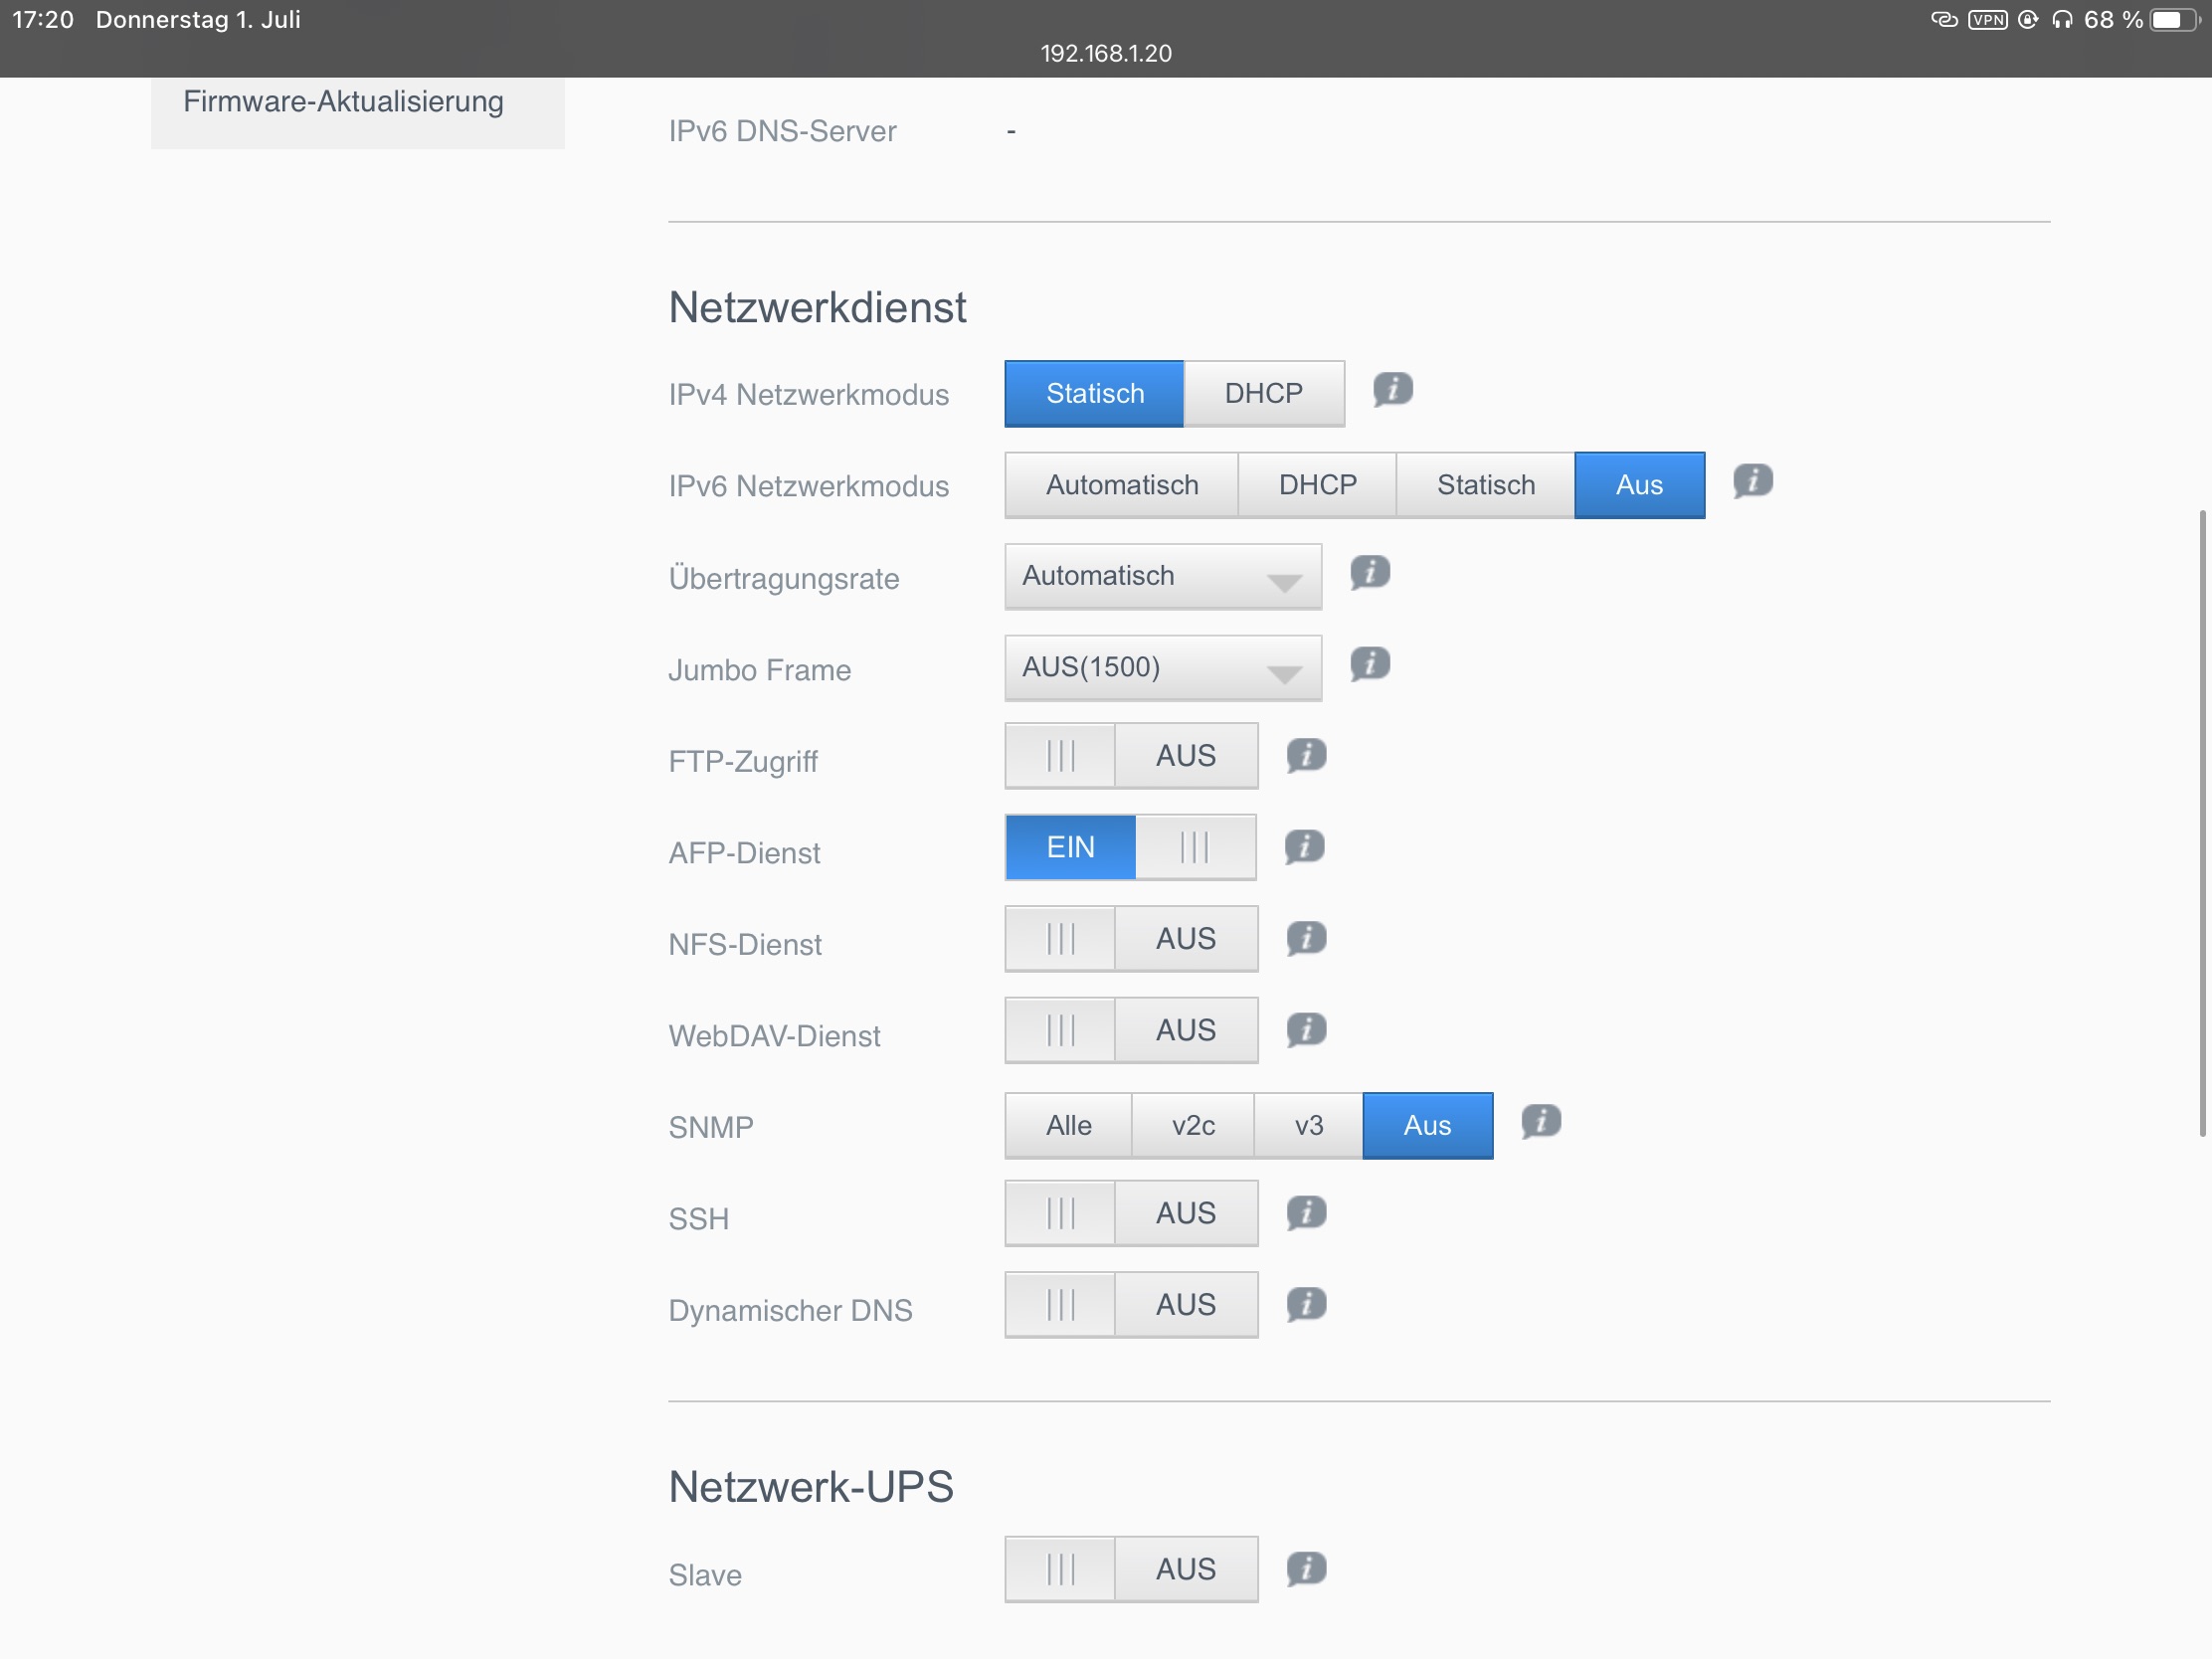Tap the VPN status icon

tap(1986, 20)
